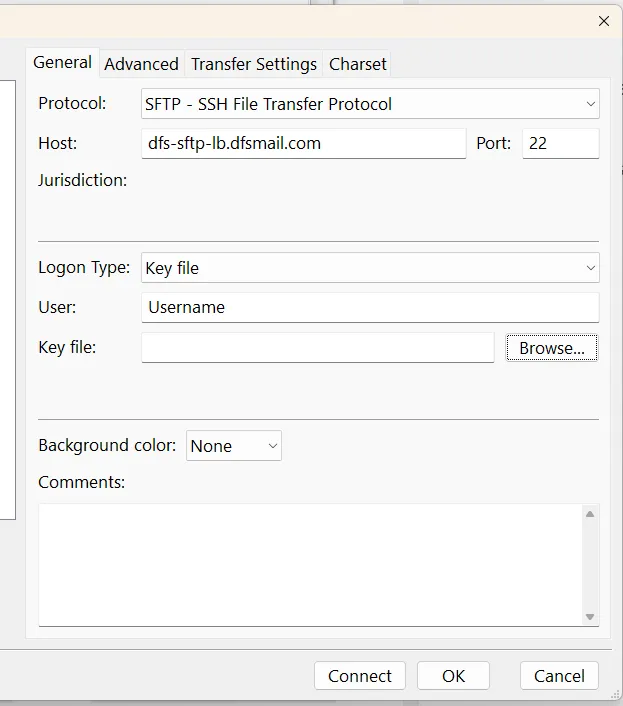This screenshot has width=623, height=706.
Task: Click the resize grip at dialog corner
Action: [615, 695]
